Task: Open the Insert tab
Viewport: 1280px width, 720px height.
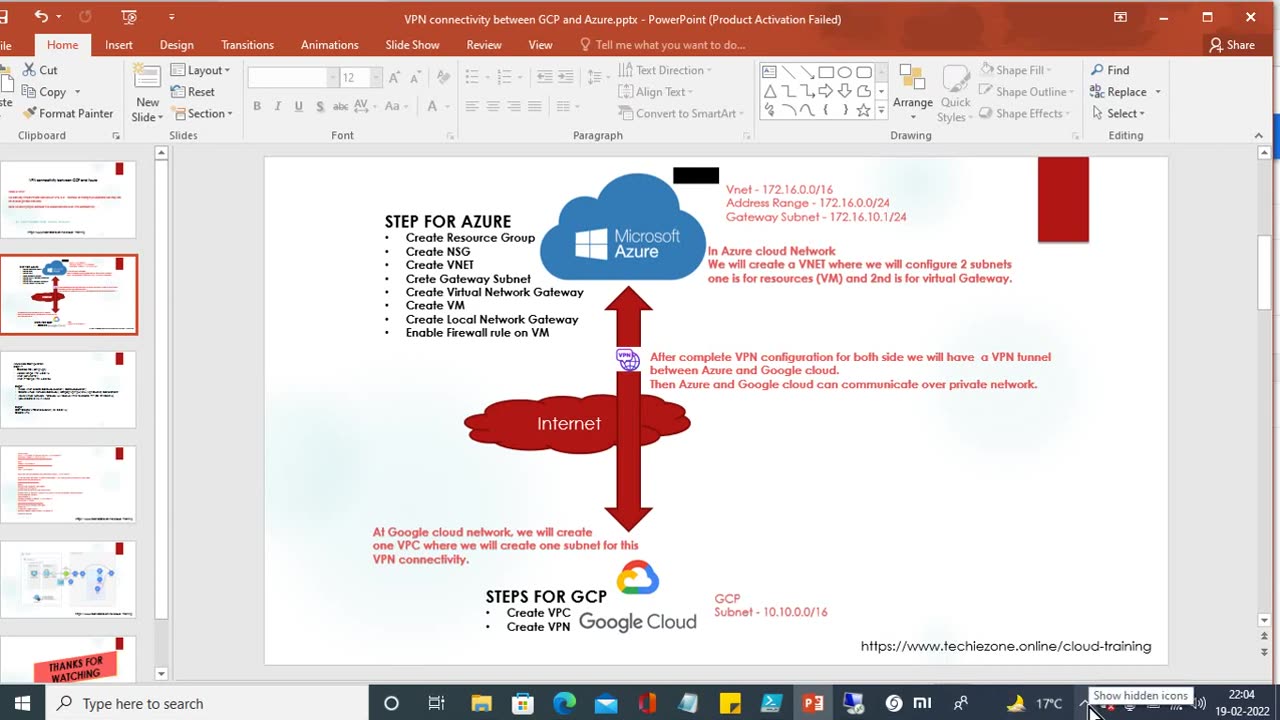Action: coord(119,45)
